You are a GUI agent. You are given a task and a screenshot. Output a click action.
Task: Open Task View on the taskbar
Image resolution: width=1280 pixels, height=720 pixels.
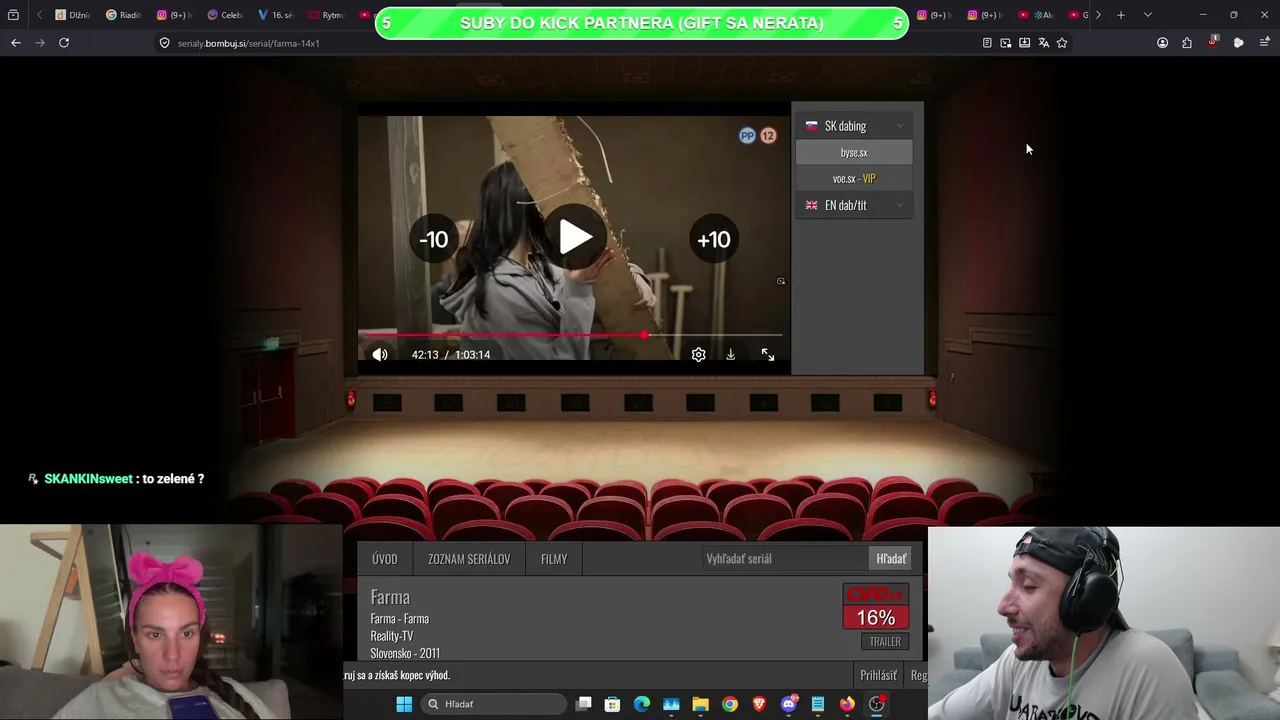tap(584, 704)
